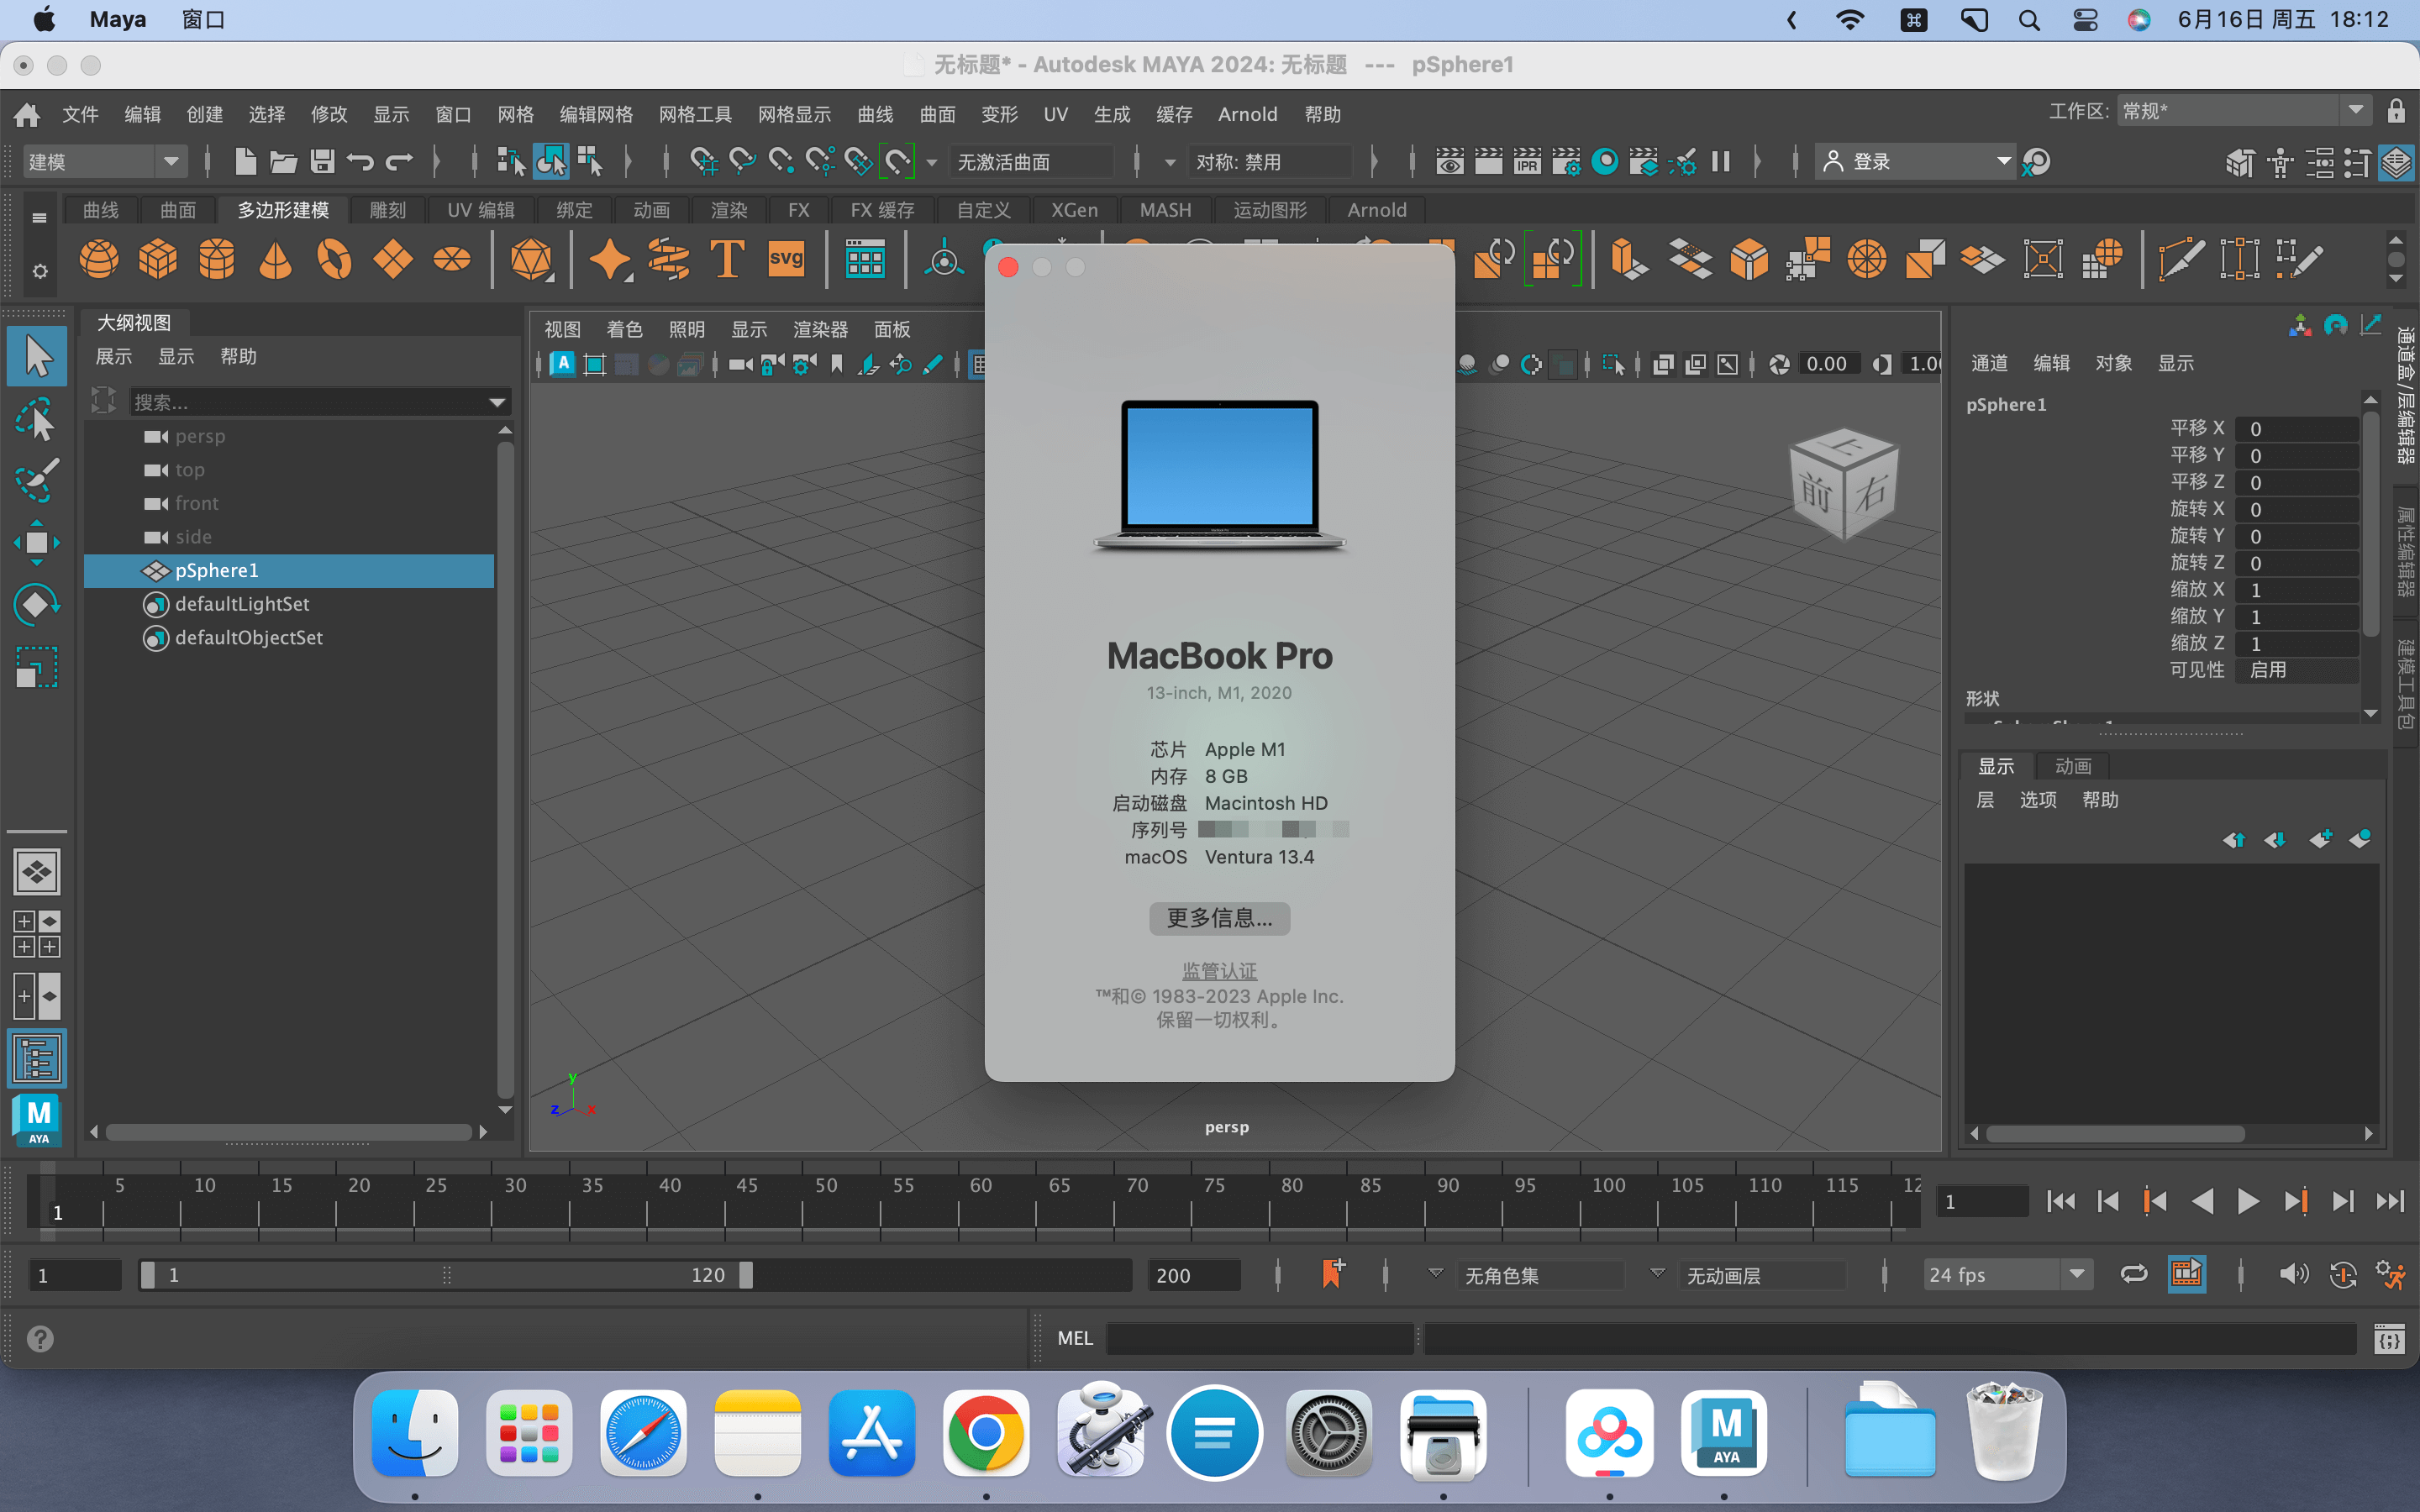2420x1512 pixels.
Task: Click the range slider end handle at 120
Action: click(x=746, y=1274)
